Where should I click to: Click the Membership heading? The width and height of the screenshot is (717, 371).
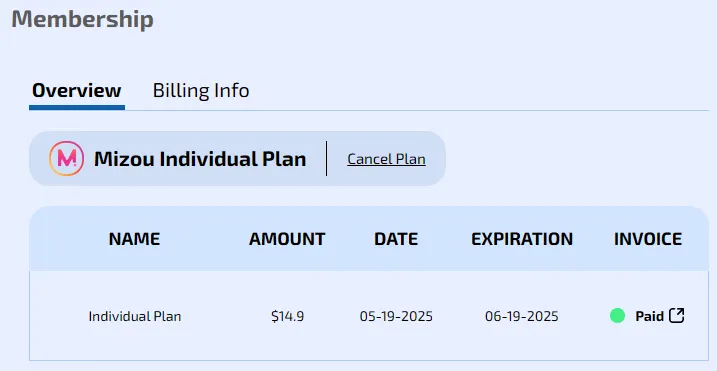point(82,20)
